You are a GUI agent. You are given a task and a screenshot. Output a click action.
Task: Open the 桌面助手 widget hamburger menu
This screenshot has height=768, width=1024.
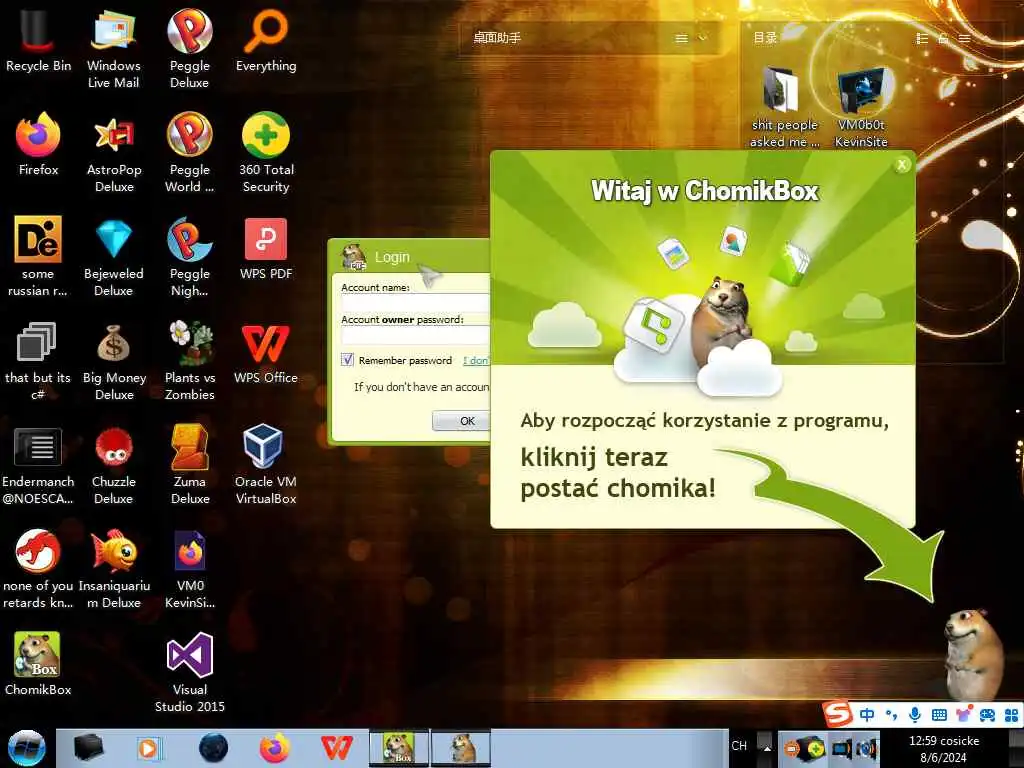[681, 39]
